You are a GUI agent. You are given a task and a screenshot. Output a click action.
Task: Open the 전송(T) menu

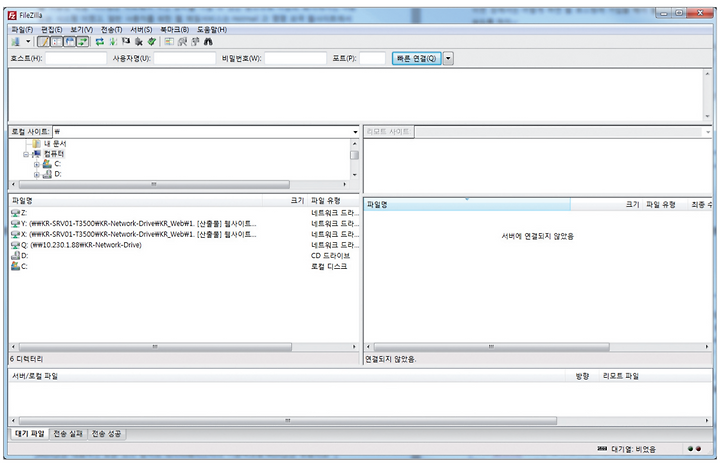112,29
